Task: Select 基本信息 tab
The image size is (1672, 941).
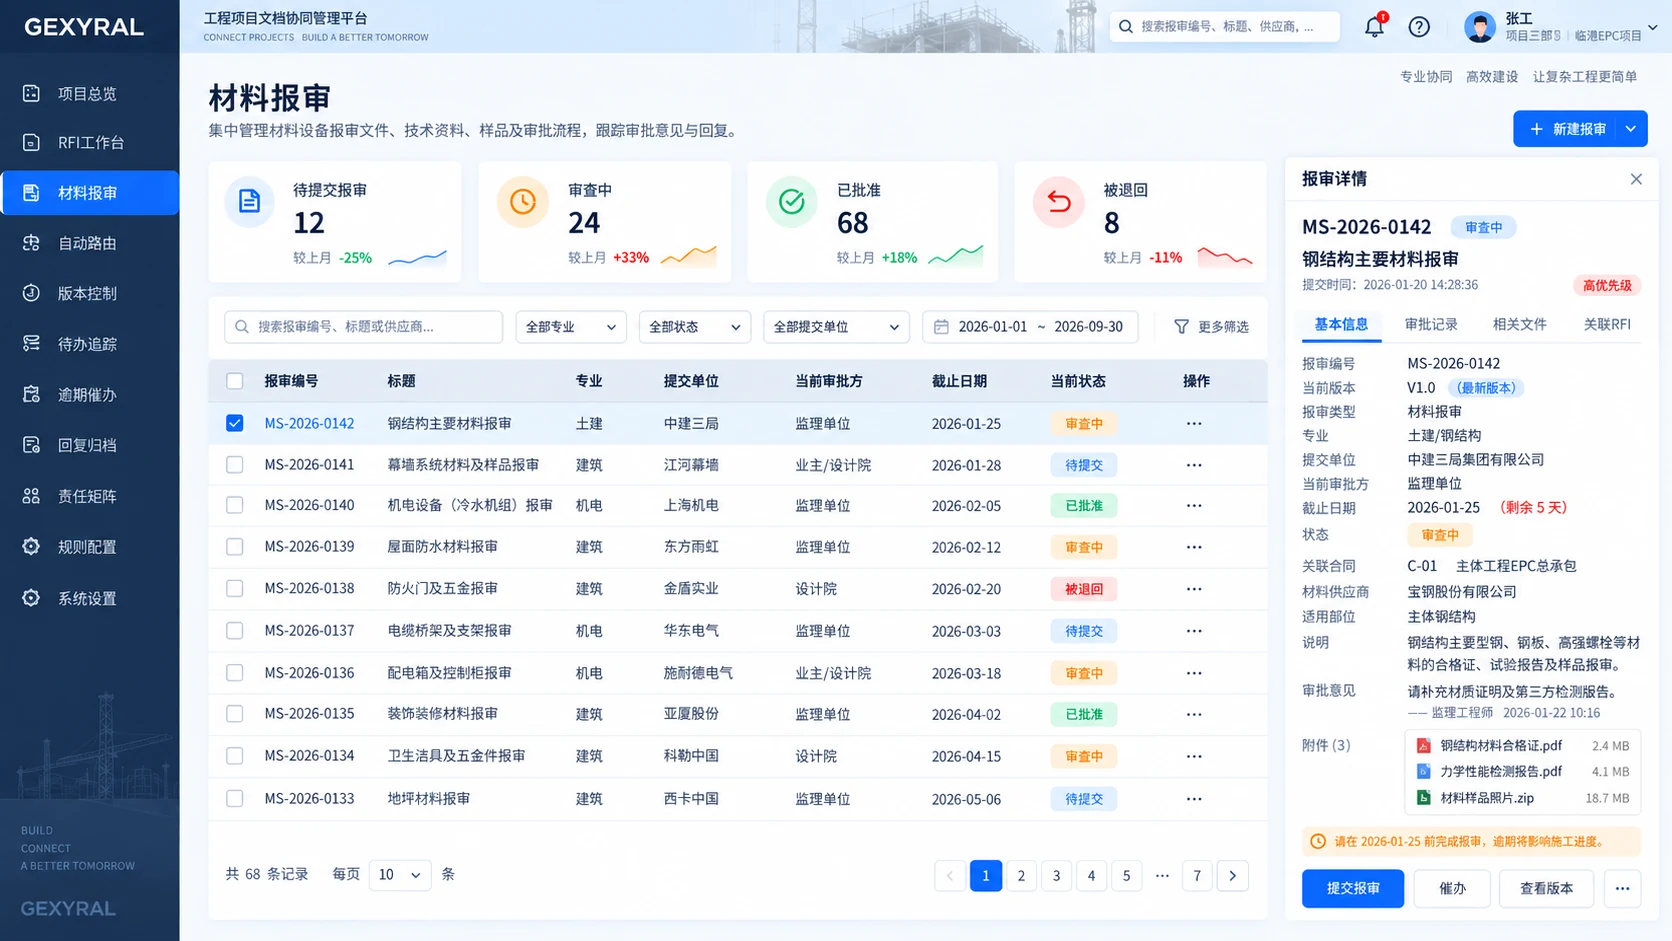Action: tap(1341, 324)
